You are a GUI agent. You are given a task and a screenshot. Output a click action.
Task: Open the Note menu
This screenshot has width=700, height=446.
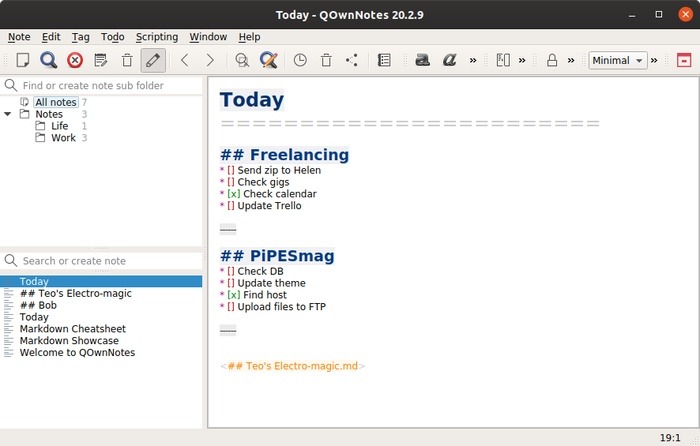19,37
